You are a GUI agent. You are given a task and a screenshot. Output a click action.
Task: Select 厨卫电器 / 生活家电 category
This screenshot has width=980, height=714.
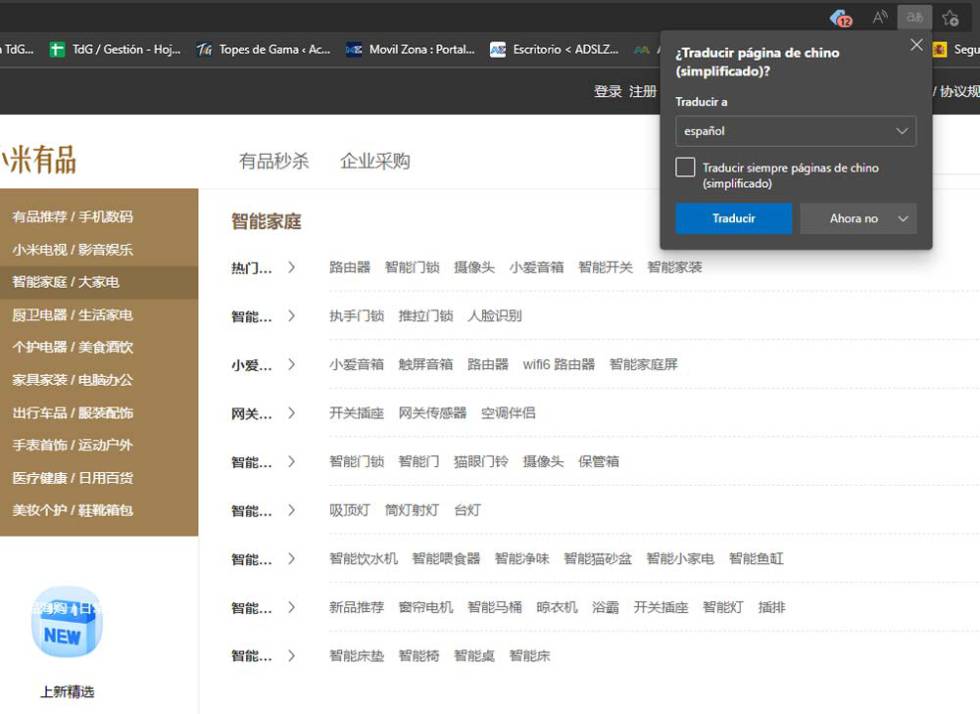pyautogui.click(x=72, y=314)
